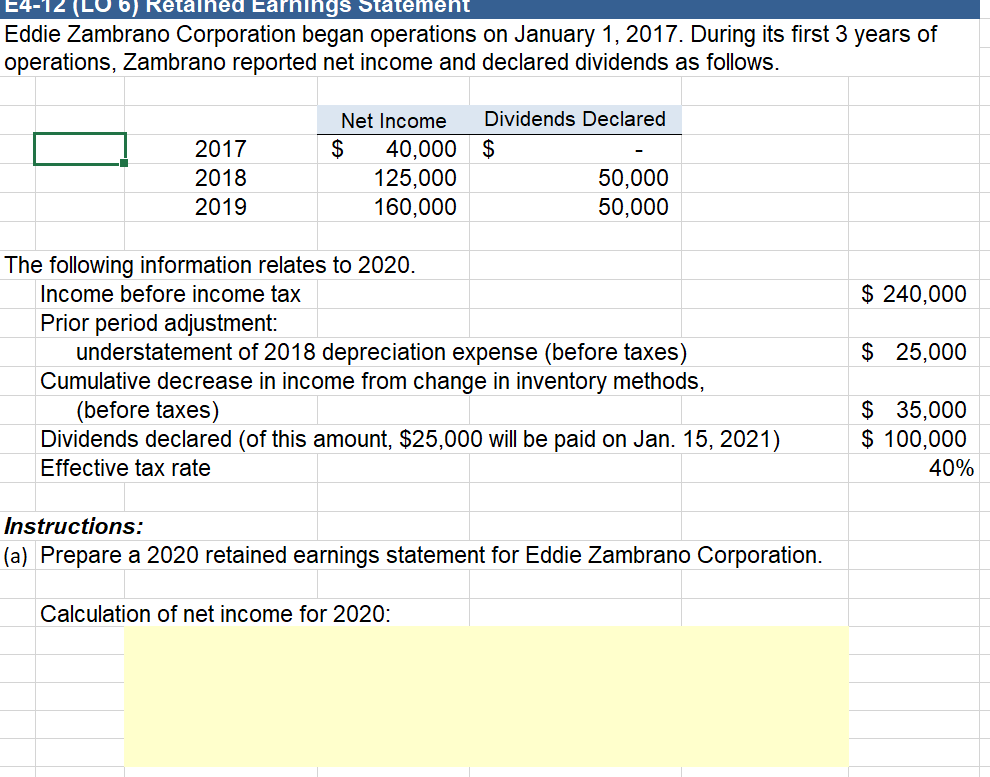
Task: Click the 'Instructions:' heading
Action: tap(74, 526)
